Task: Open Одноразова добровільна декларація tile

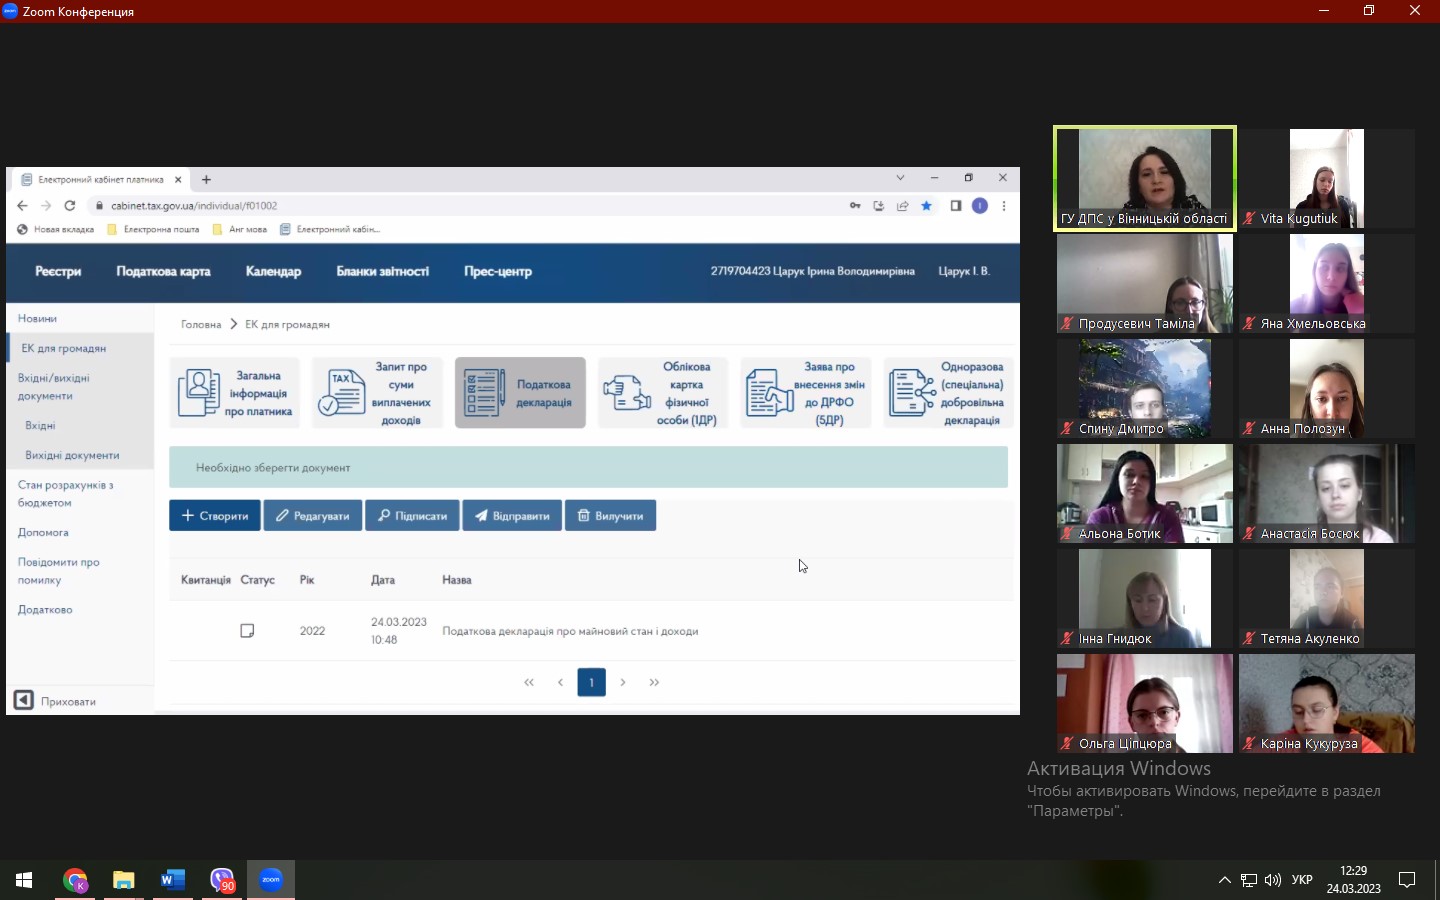Action: (948, 393)
